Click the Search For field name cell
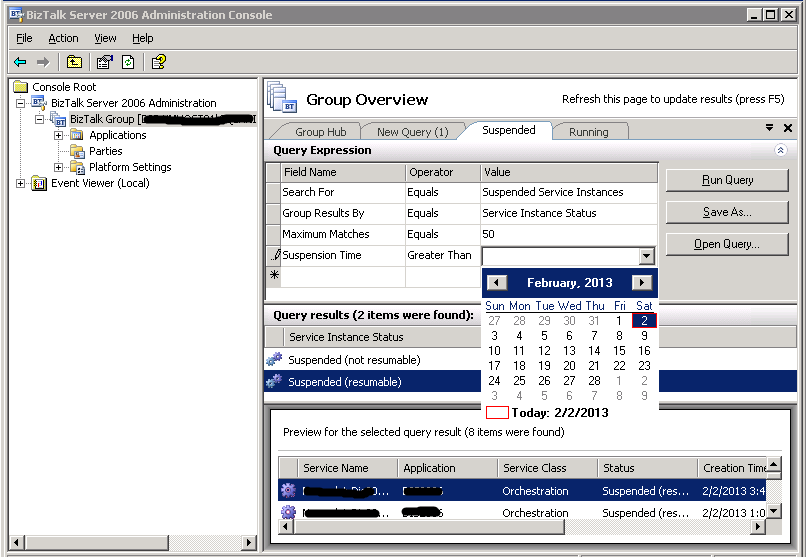 point(343,192)
